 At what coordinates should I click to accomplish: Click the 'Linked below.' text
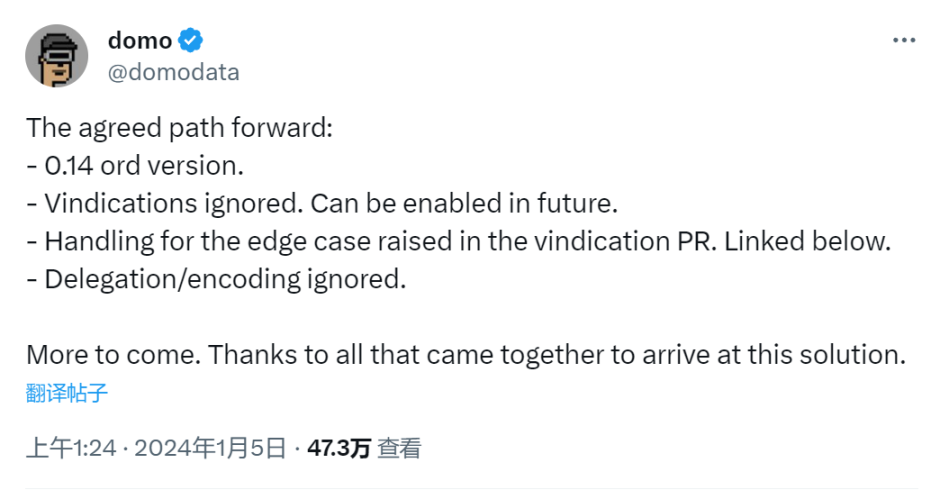808,241
